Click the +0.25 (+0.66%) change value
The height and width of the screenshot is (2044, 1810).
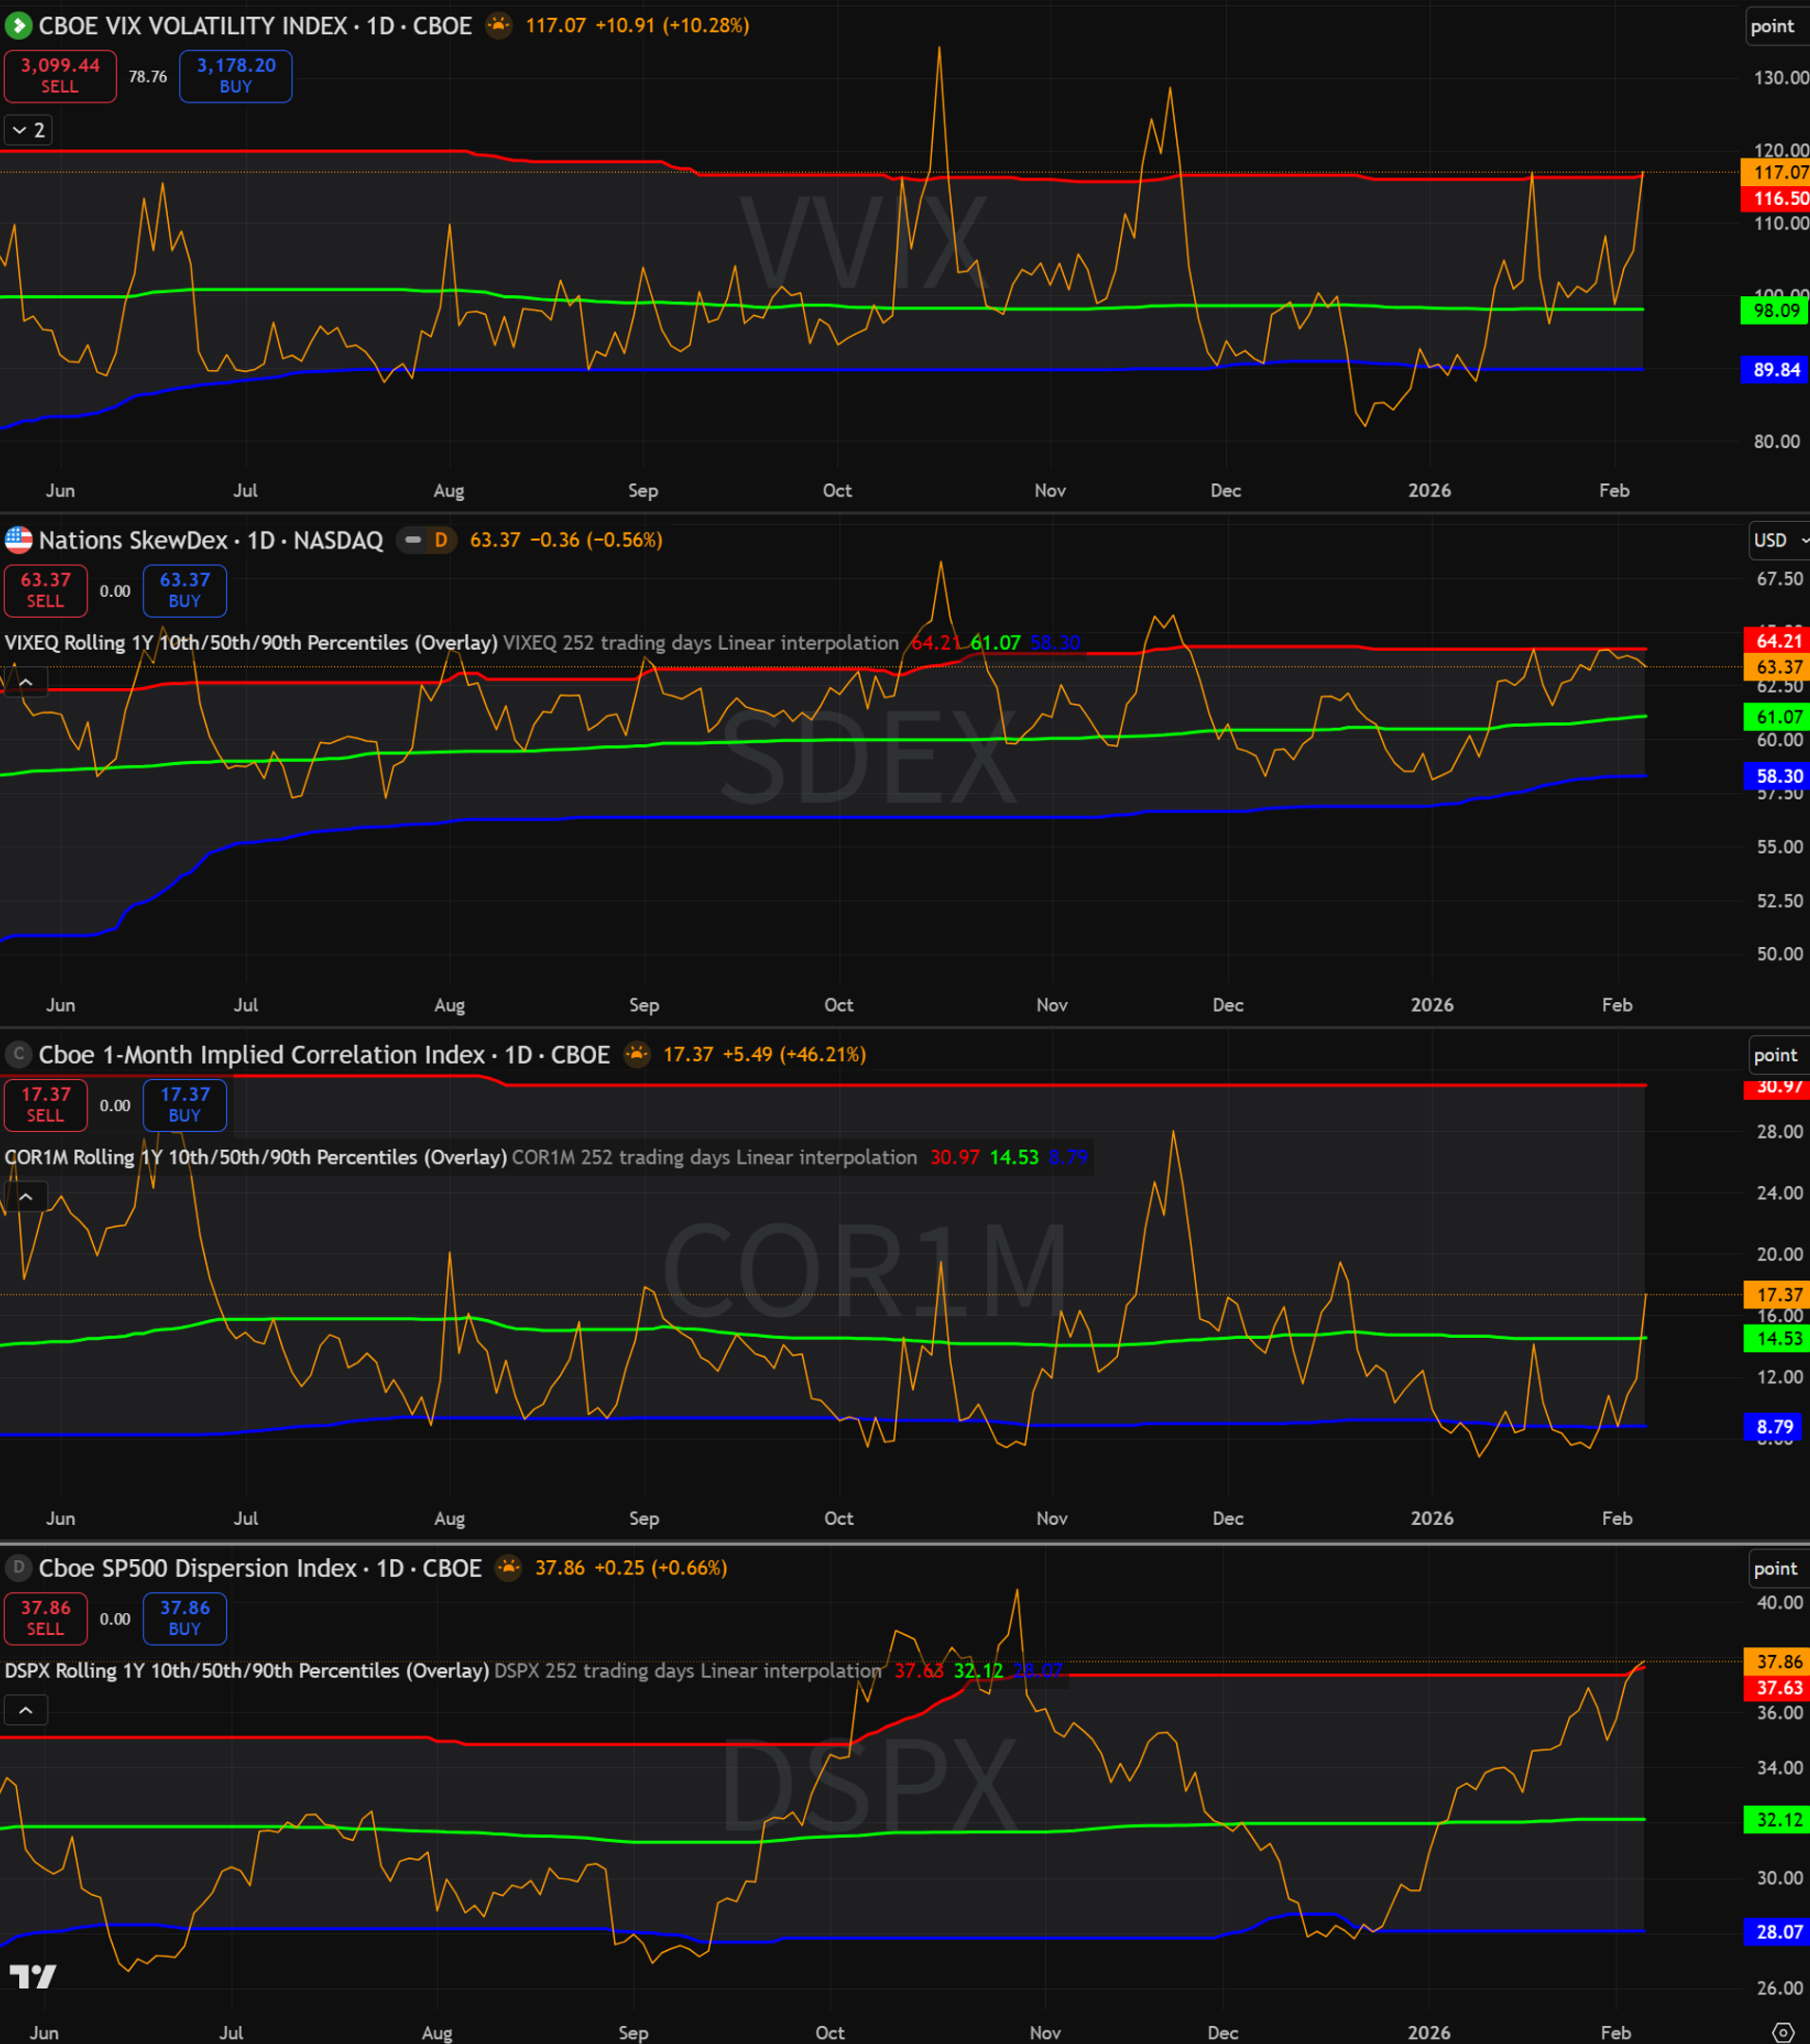click(x=661, y=1567)
